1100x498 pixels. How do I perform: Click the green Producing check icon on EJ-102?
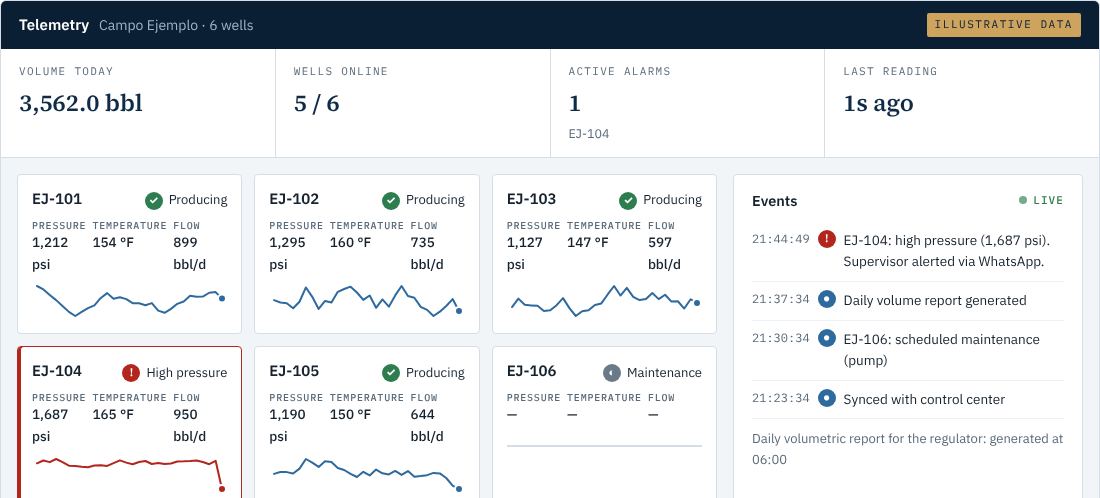(391, 201)
